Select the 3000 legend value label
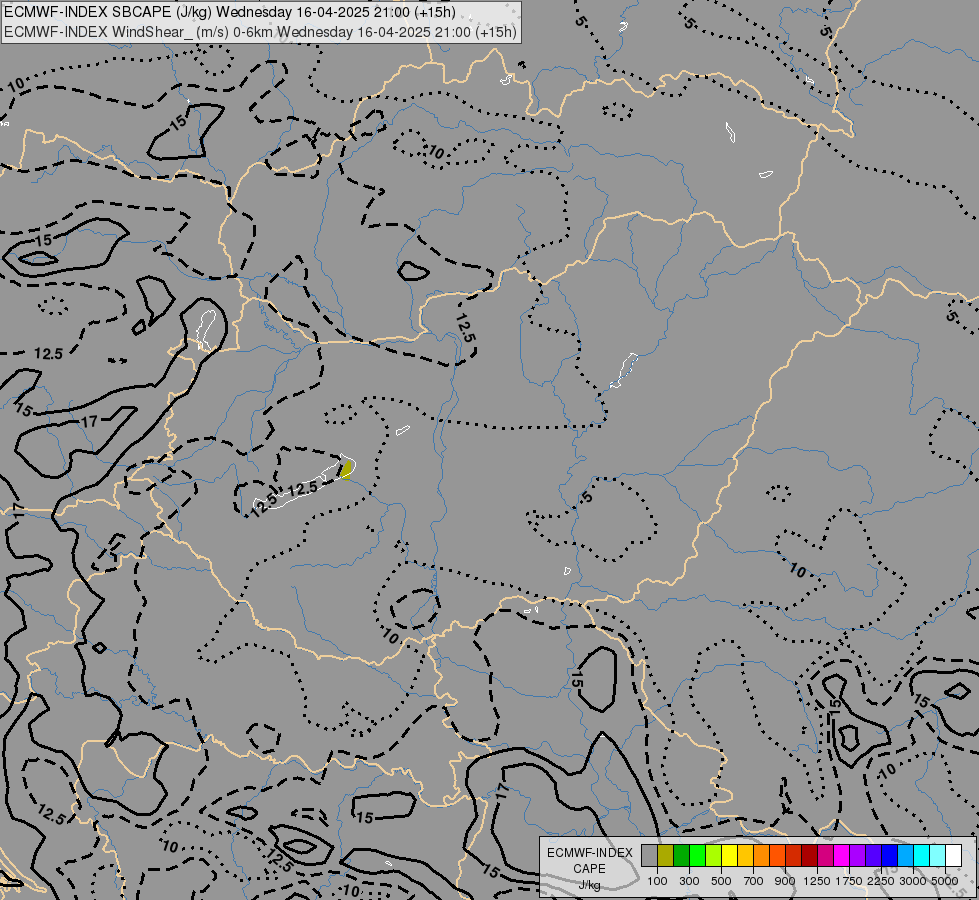Image resolution: width=979 pixels, height=900 pixels. [913, 881]
